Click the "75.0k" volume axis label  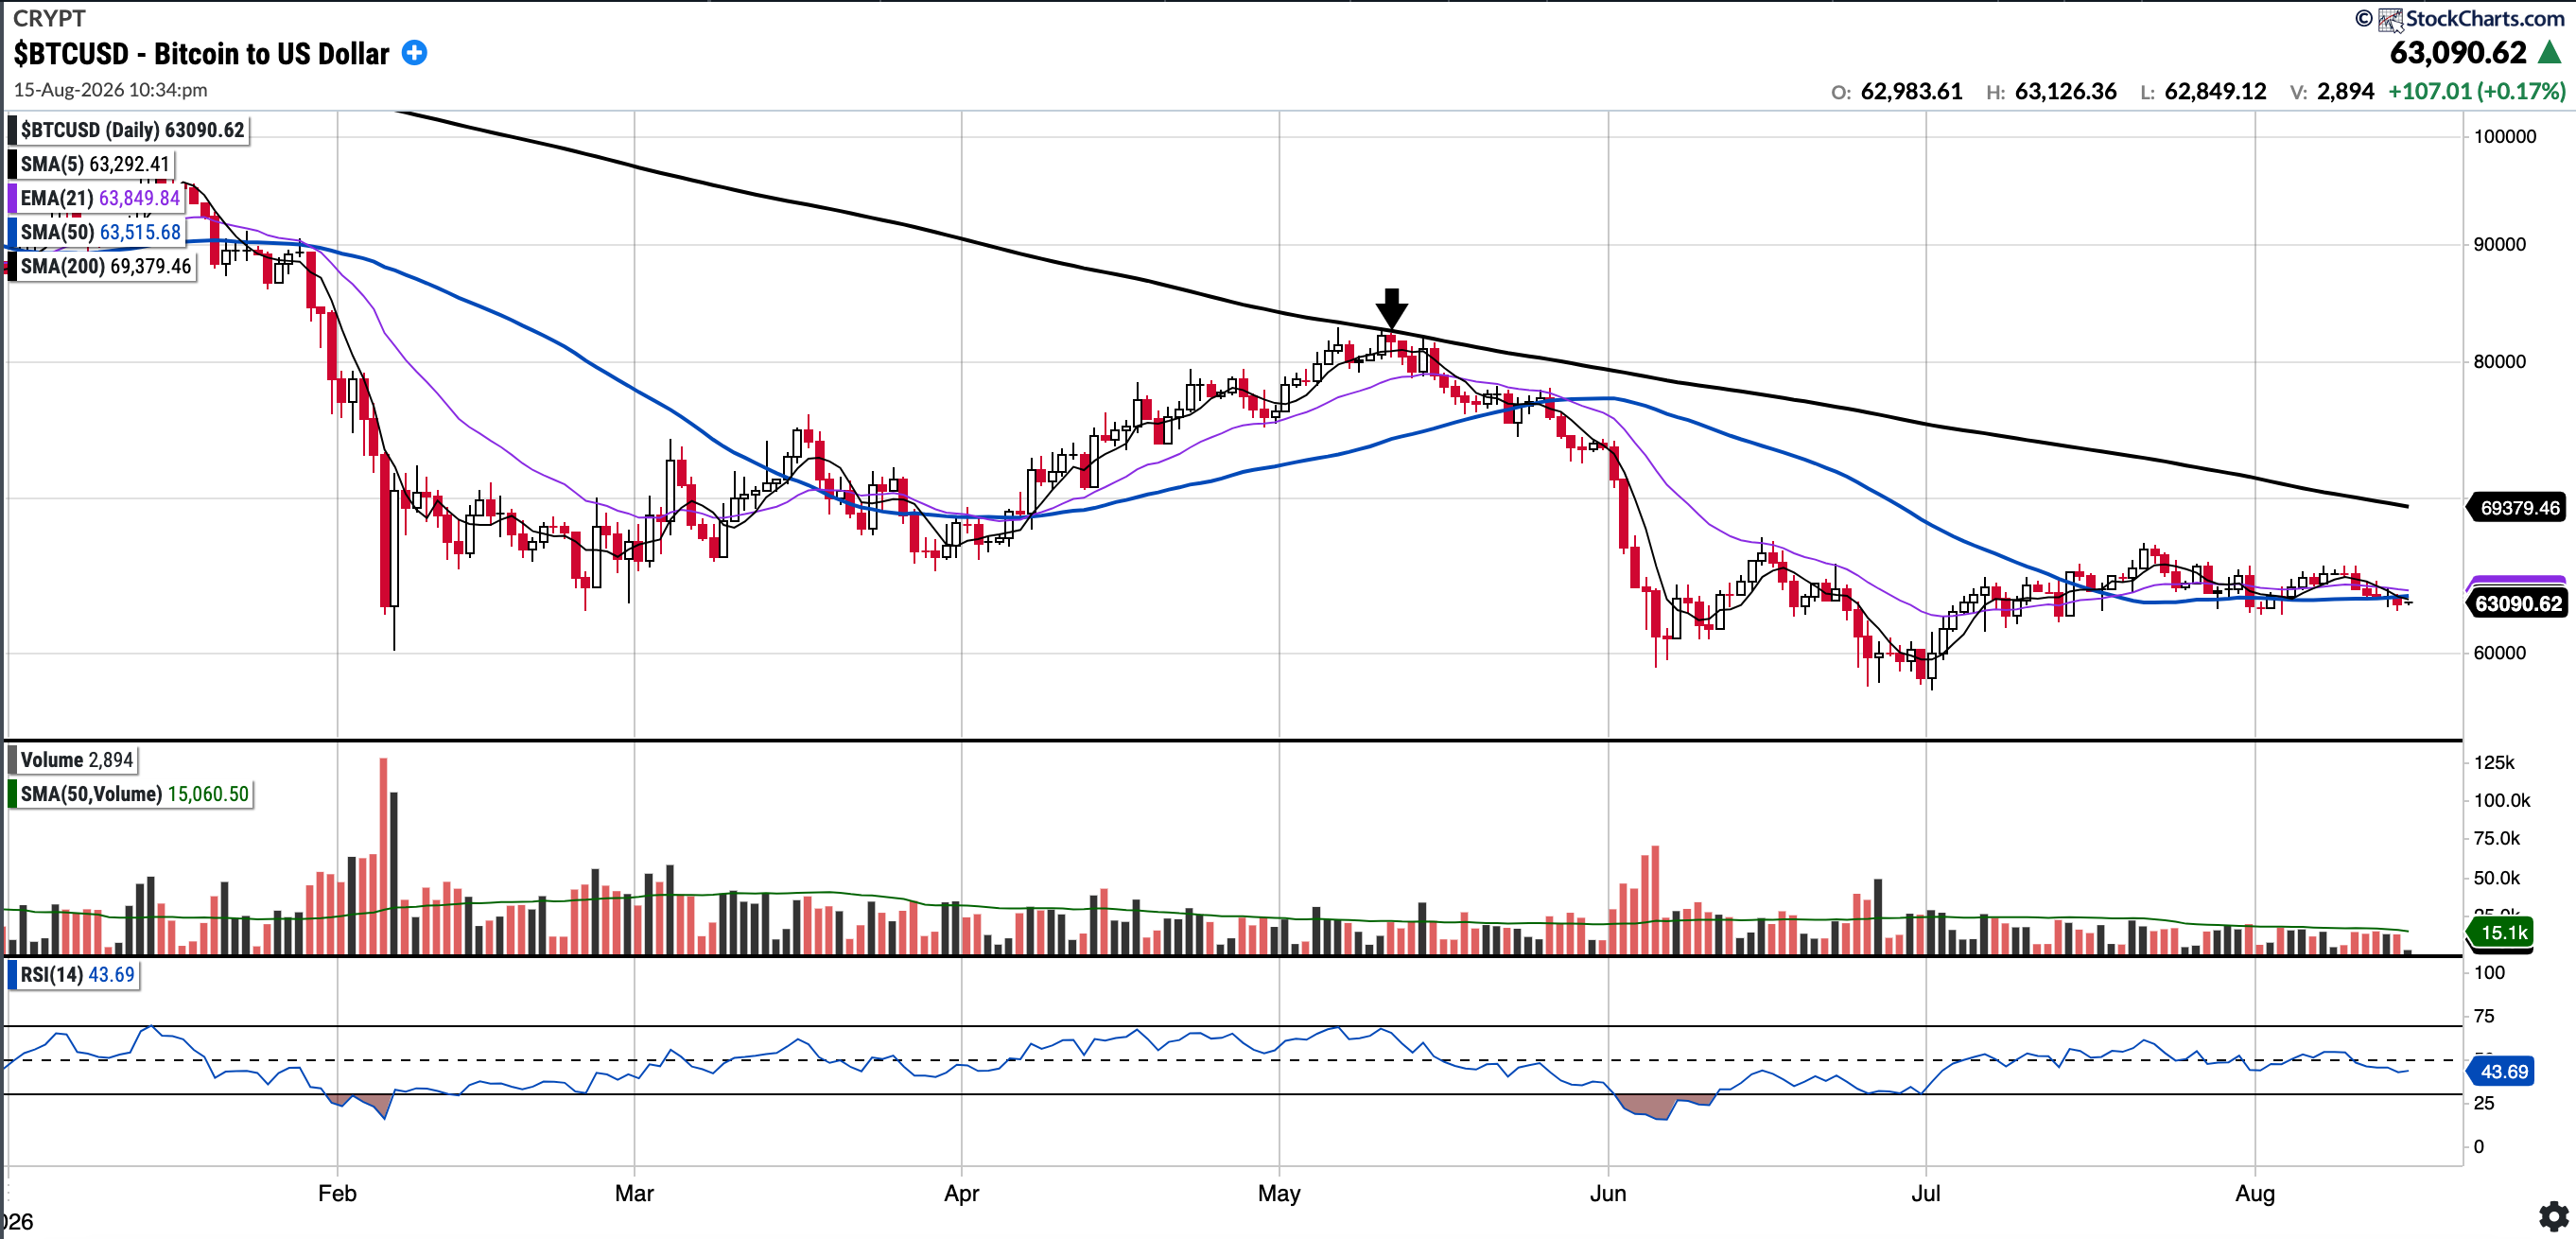click(2496, 838)
